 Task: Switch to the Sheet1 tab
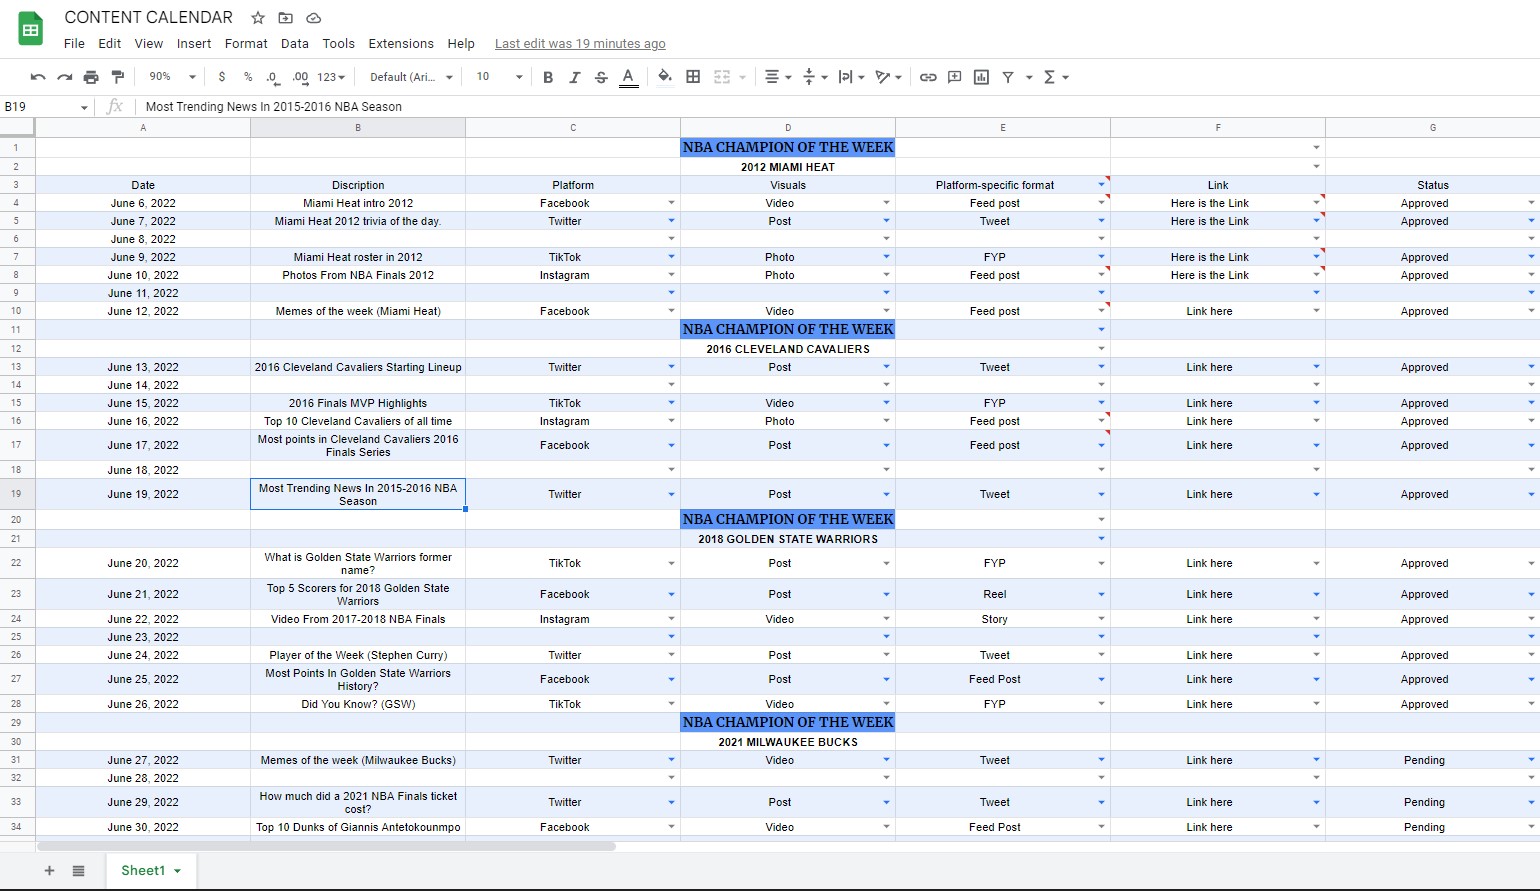click(143, 871)
